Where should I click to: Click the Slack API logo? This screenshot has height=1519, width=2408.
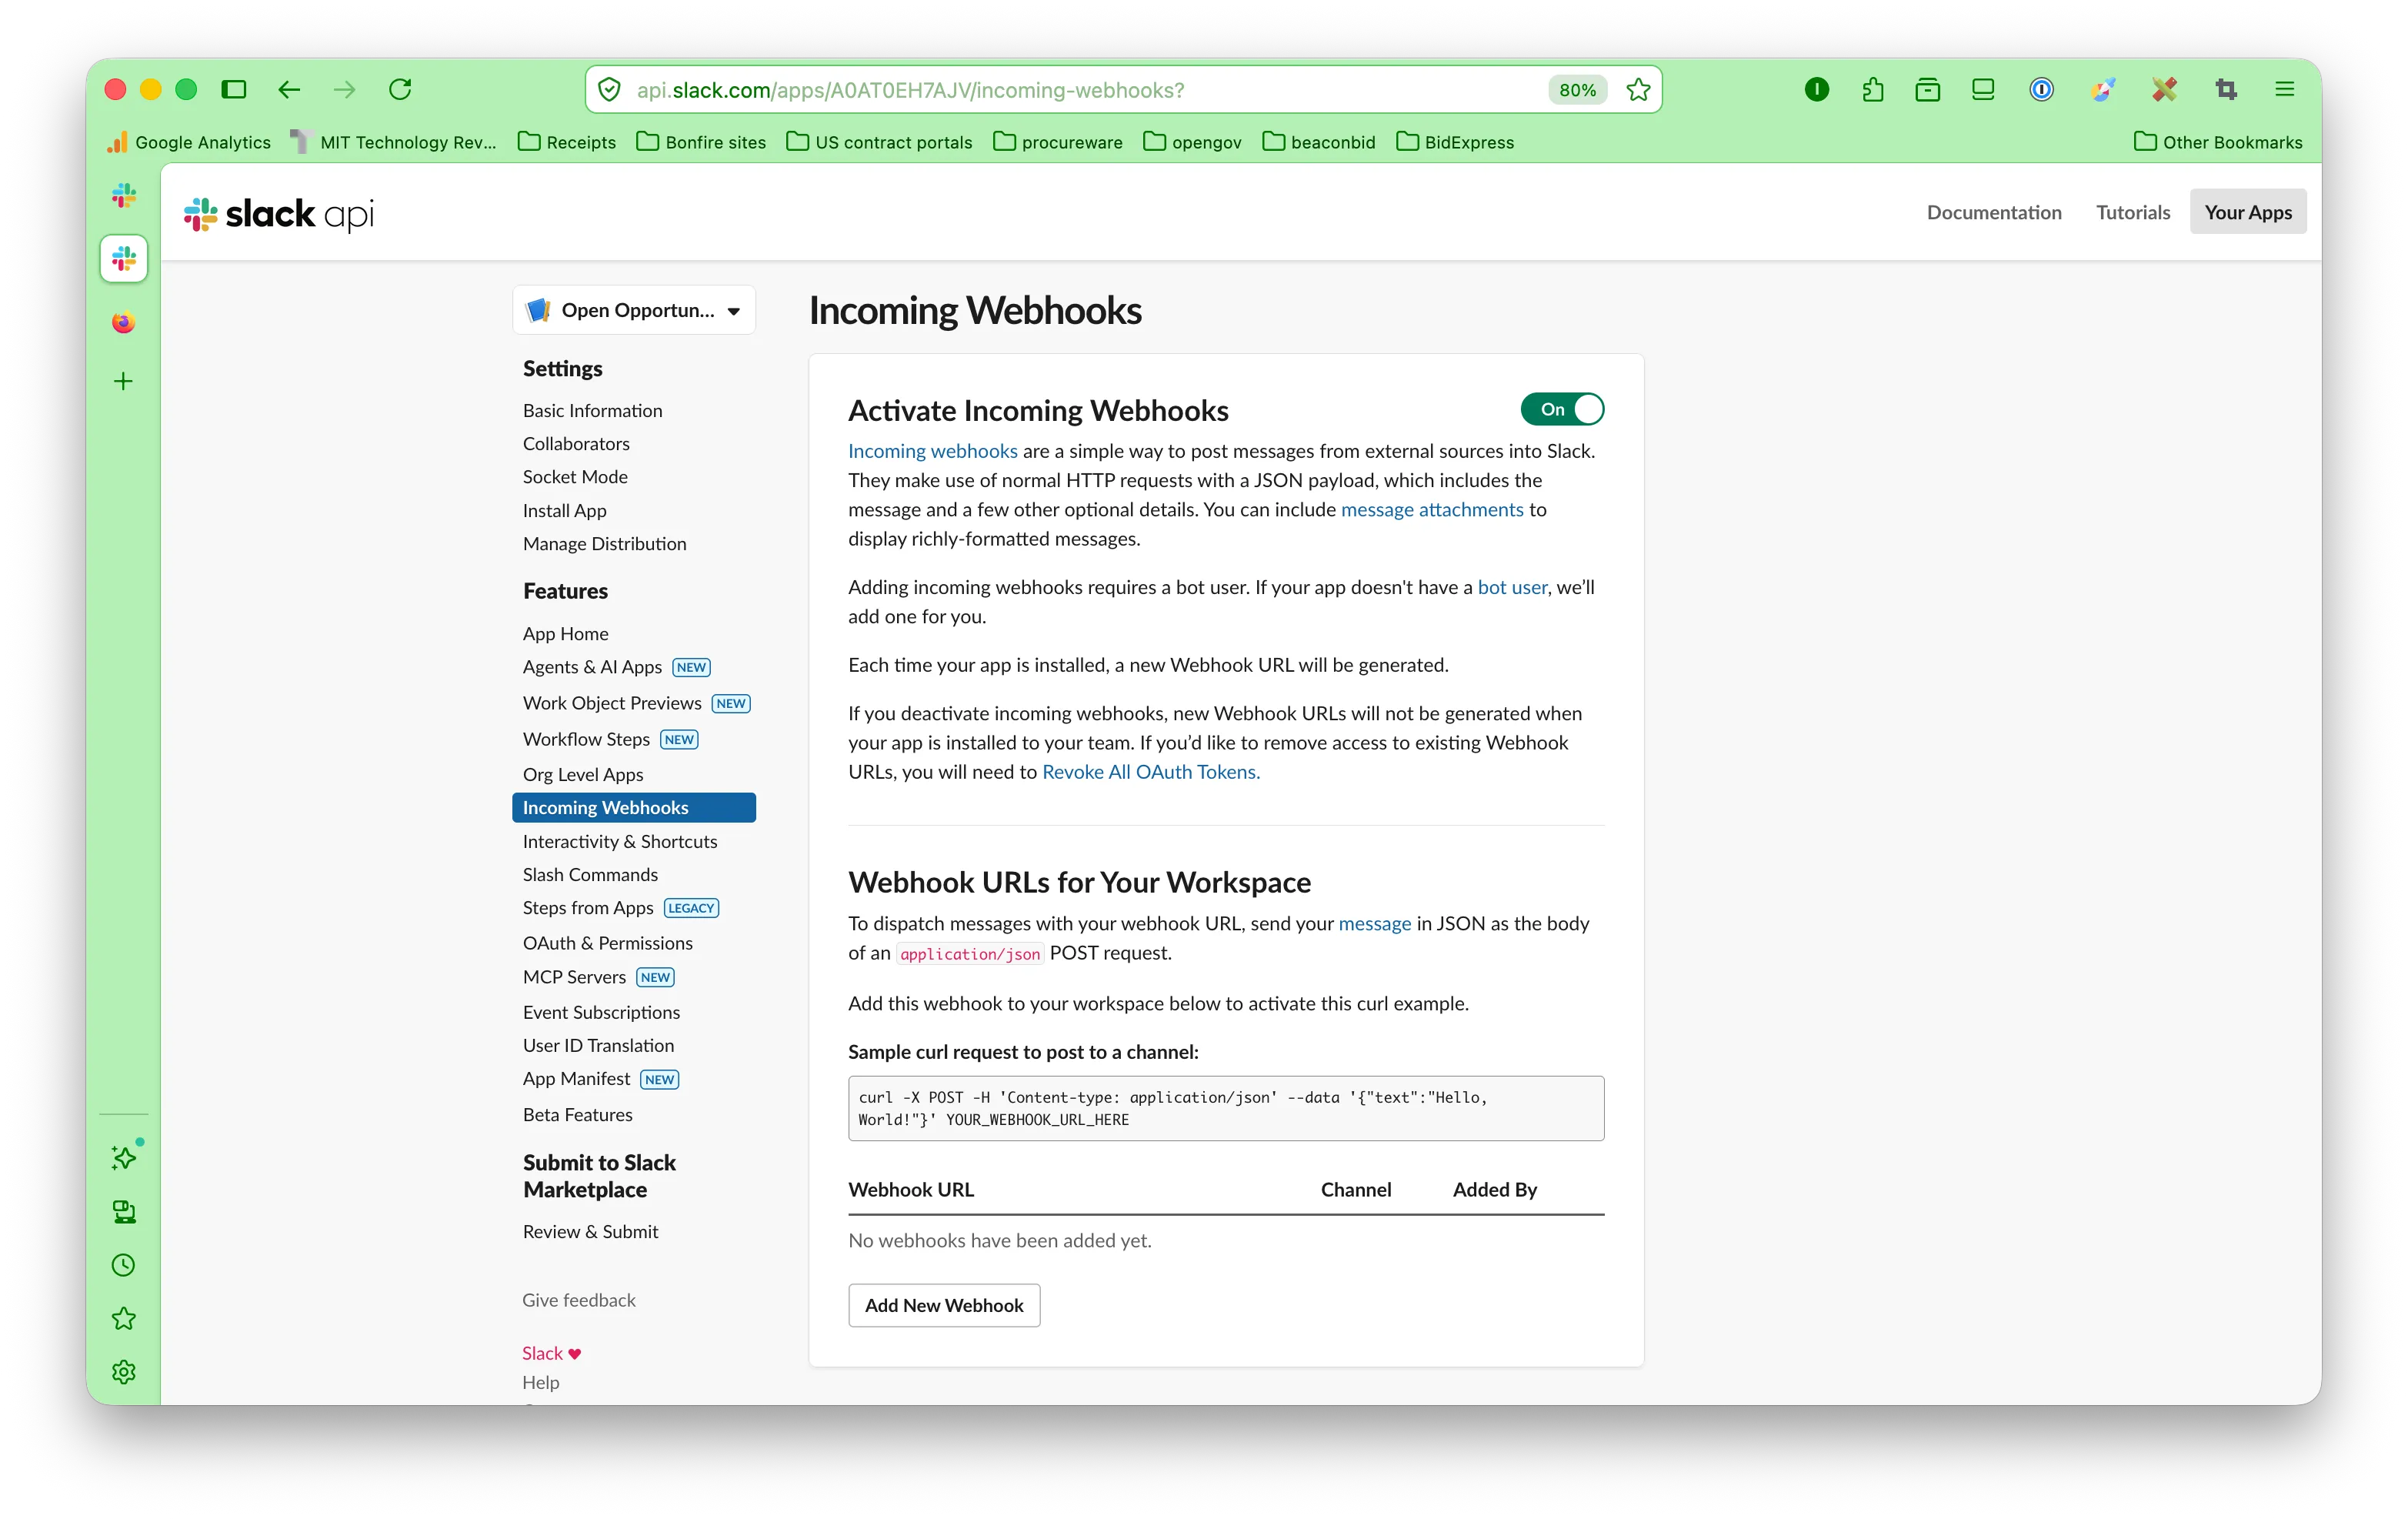coord(279,213)
